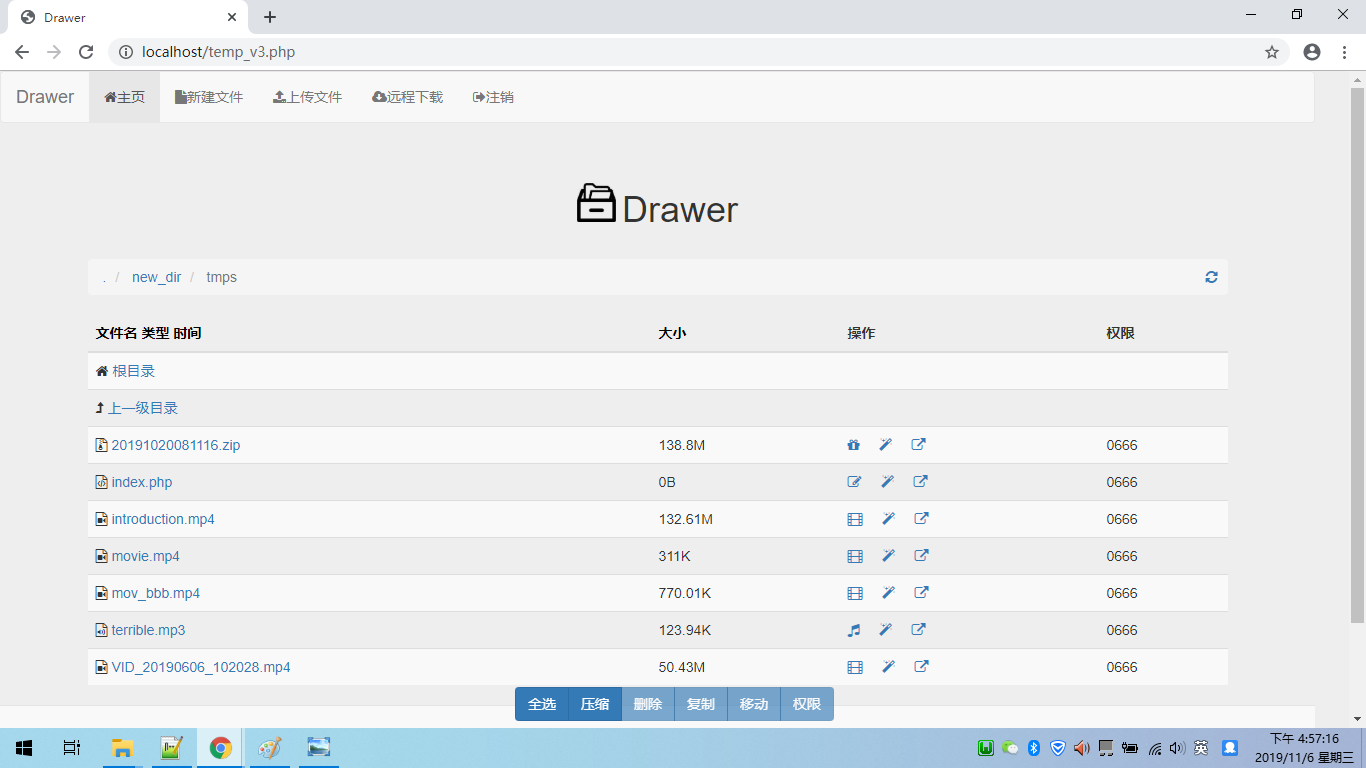Open introduction.mp4 external-link icon
Viewport: 1366px width, 768px height.
(x=921, y=519)
